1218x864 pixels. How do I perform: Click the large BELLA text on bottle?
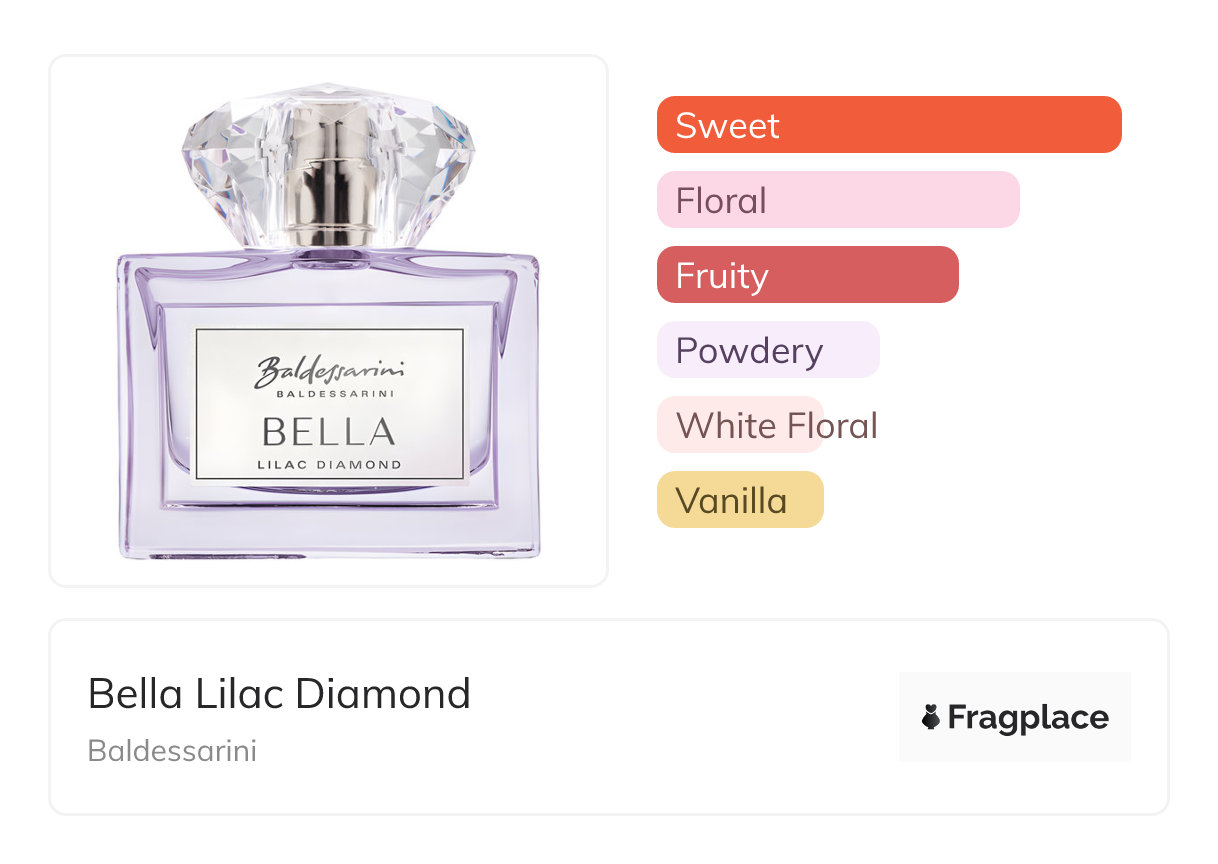329,432
